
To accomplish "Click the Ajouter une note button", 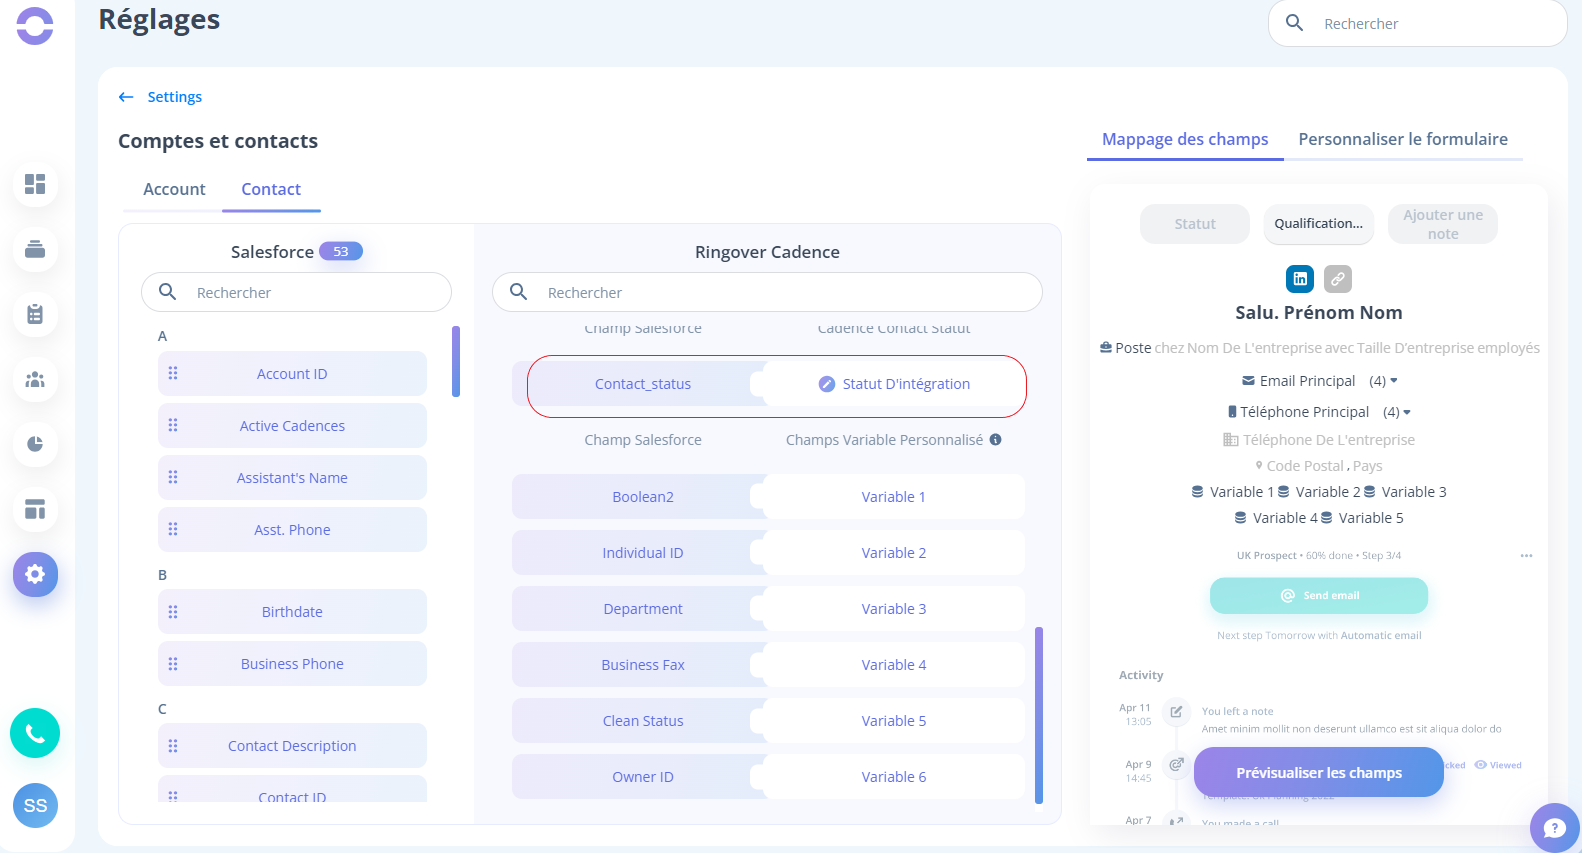I will (1443, 224).
